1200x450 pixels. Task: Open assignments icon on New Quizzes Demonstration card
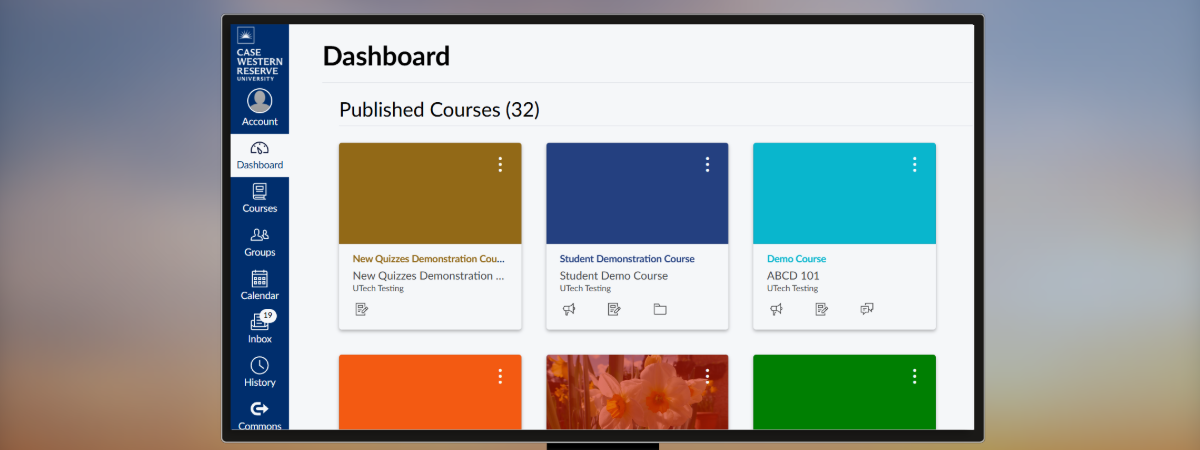362,309
